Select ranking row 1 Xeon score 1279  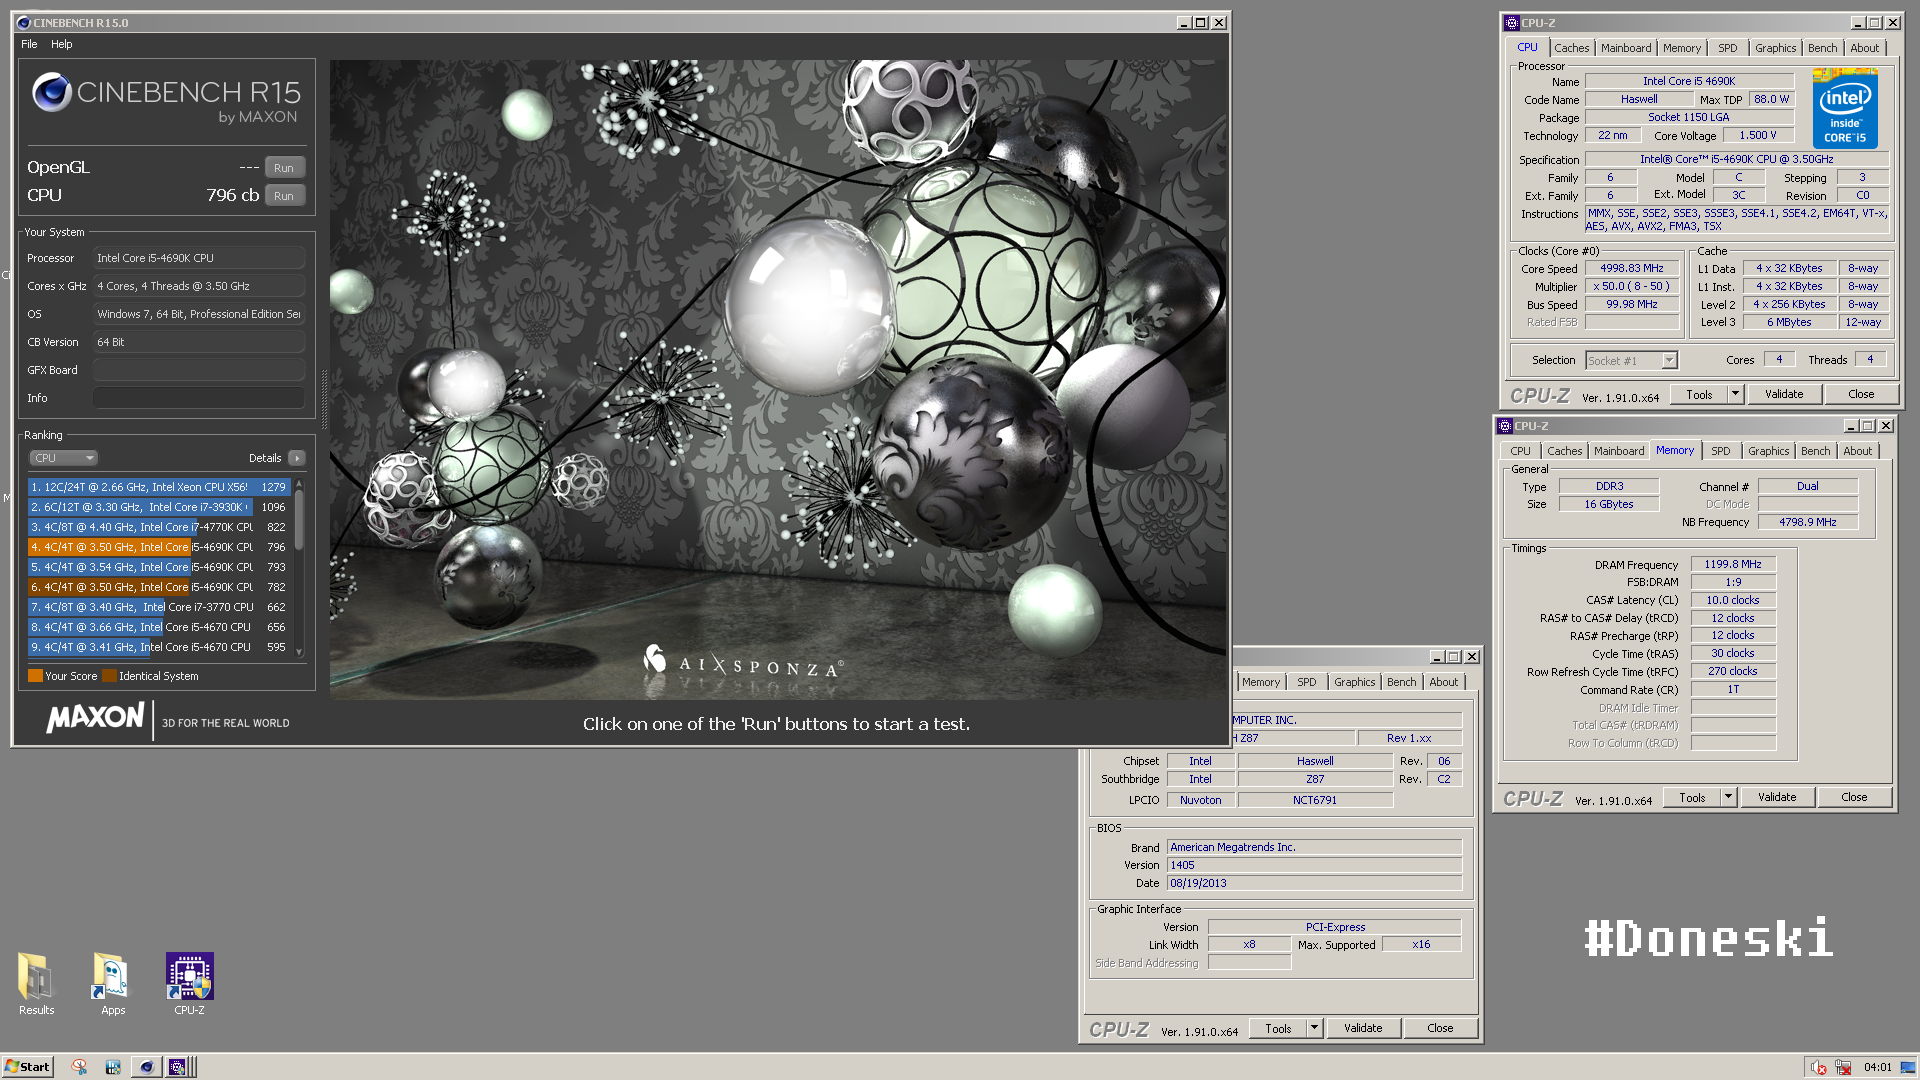[159, 487]
